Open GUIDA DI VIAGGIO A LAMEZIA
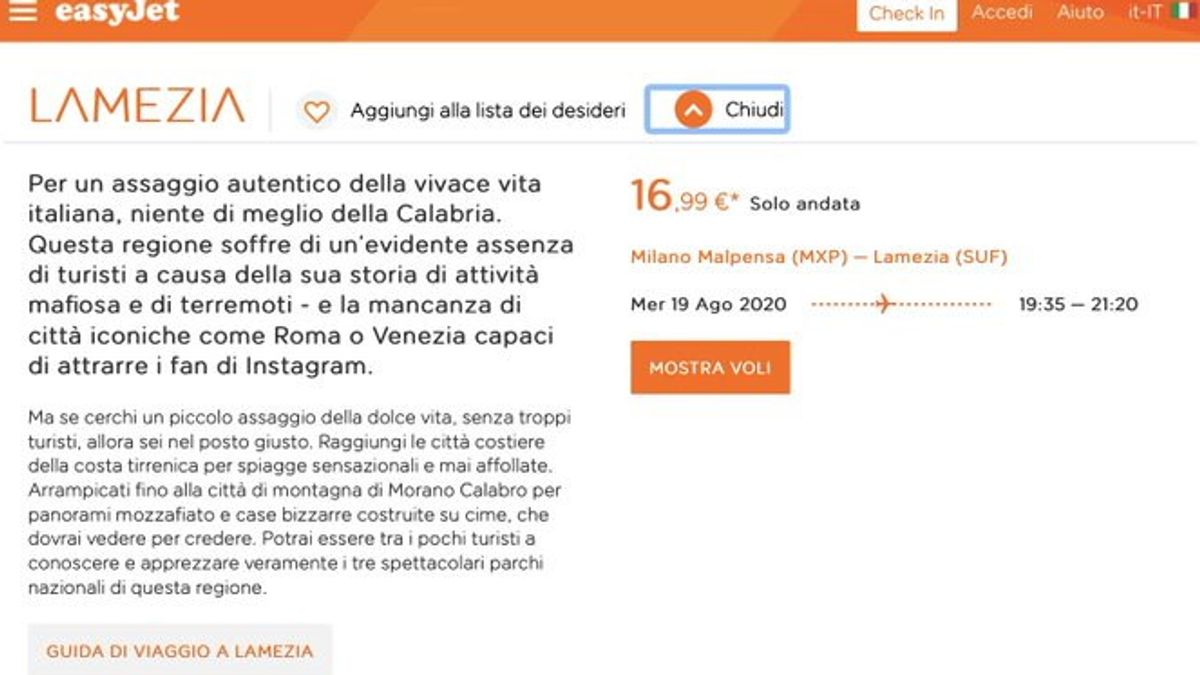The height and width of the screenshot is (675, 1200). click(x=180, y=651)
